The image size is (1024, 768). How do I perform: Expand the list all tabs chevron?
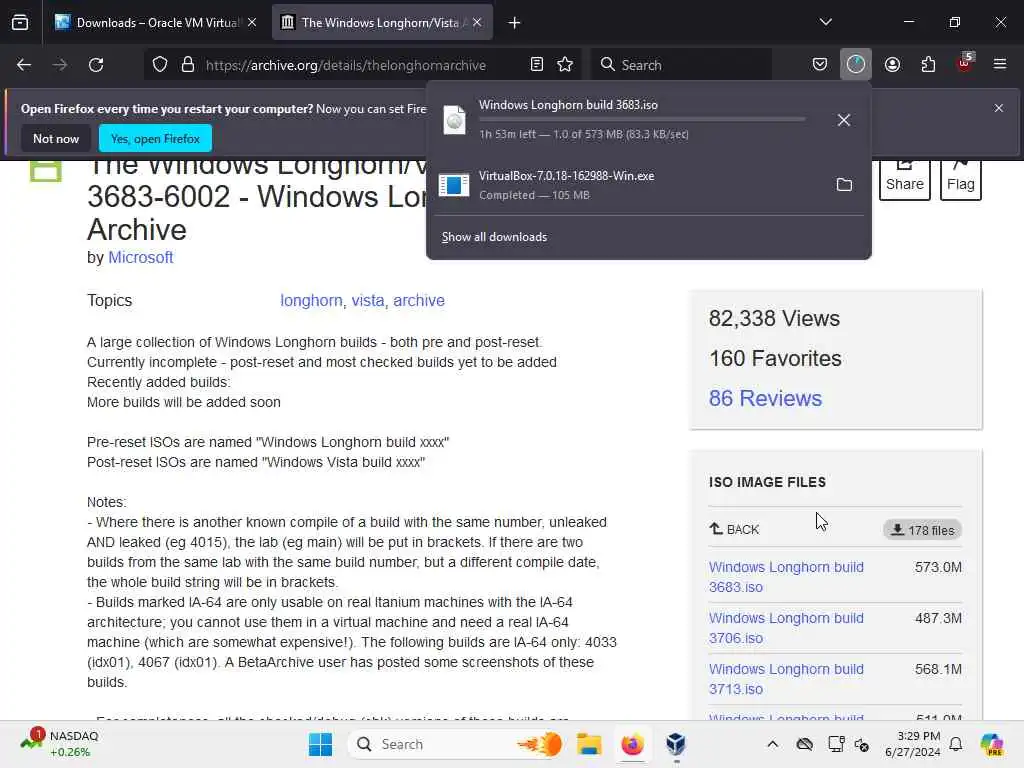coord(825,22)
